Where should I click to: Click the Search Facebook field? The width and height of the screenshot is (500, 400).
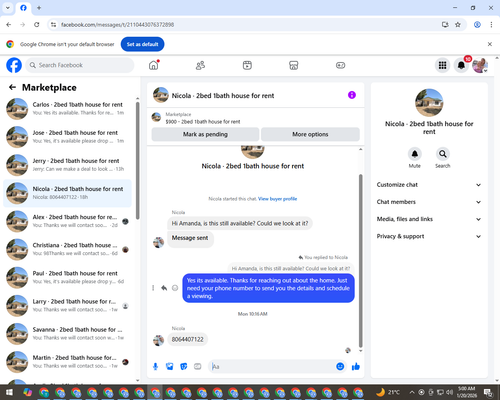point(80,65)
